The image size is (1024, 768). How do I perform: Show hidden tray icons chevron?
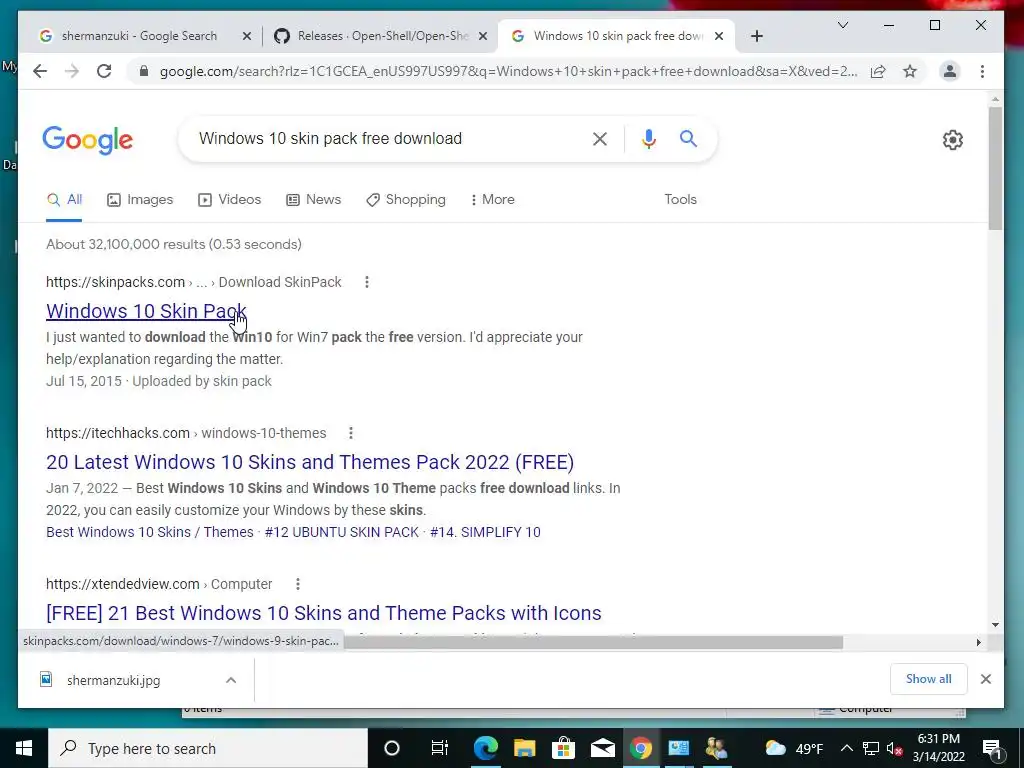(846, 748)
